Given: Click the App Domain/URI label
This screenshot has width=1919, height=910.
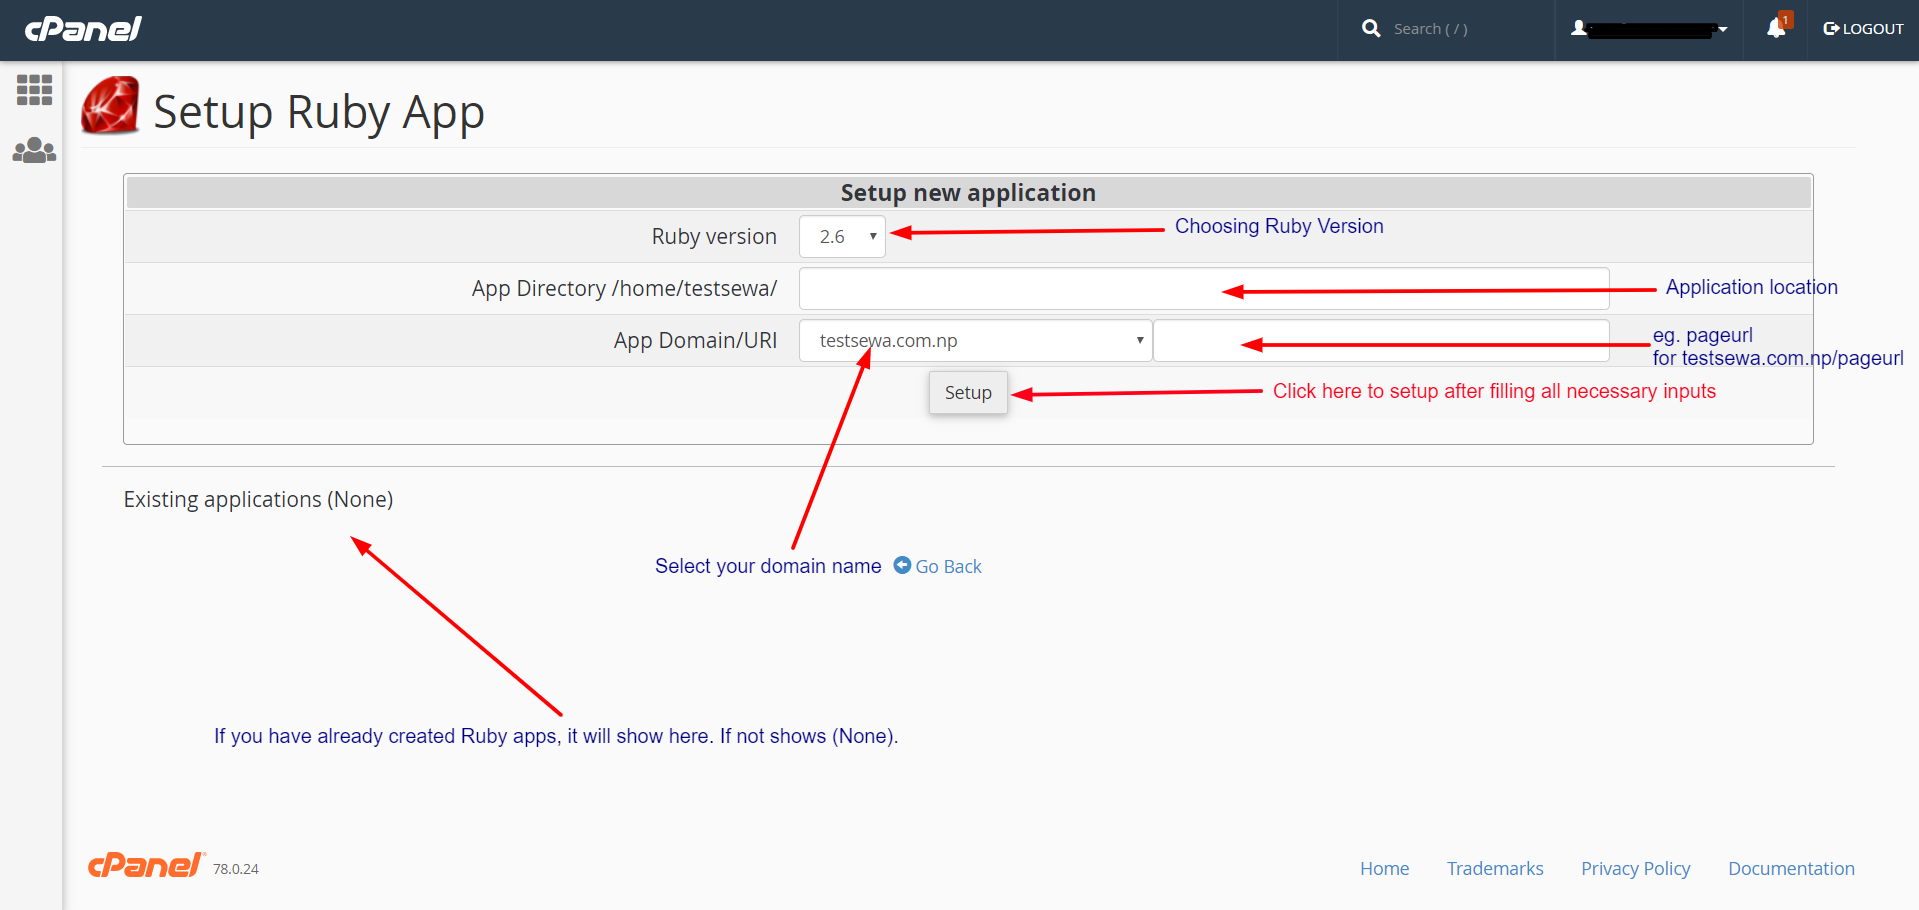Looking at the screenshot, I should click(x=695, y=341).
